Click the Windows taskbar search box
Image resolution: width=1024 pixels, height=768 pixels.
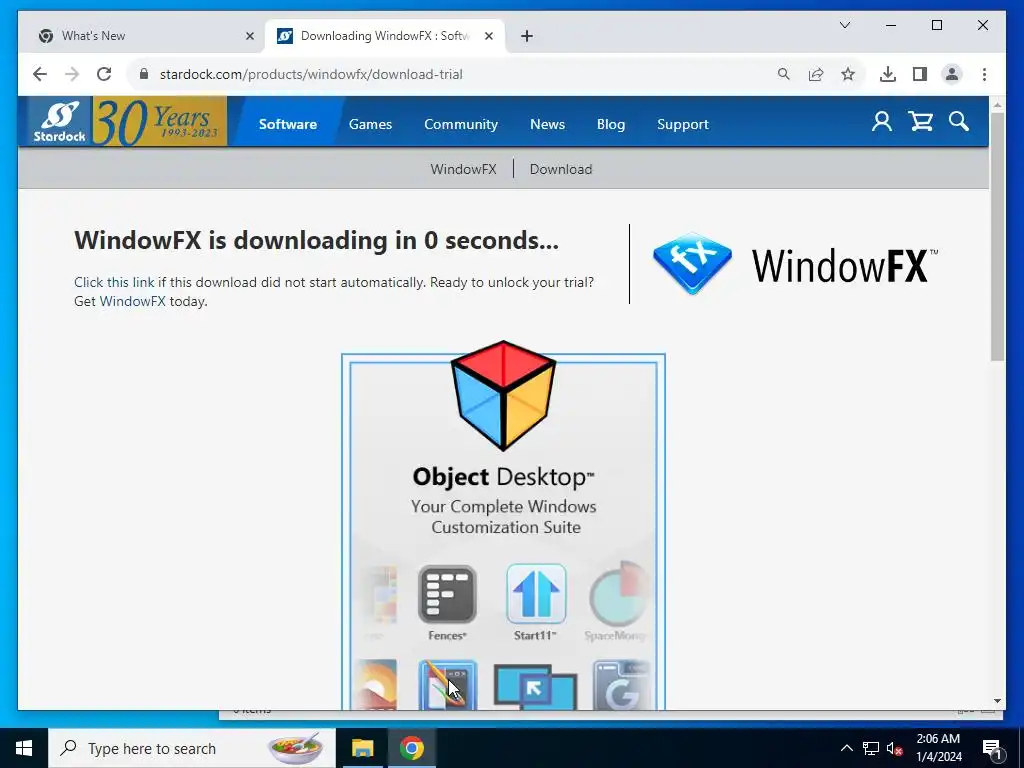(192, 748)
